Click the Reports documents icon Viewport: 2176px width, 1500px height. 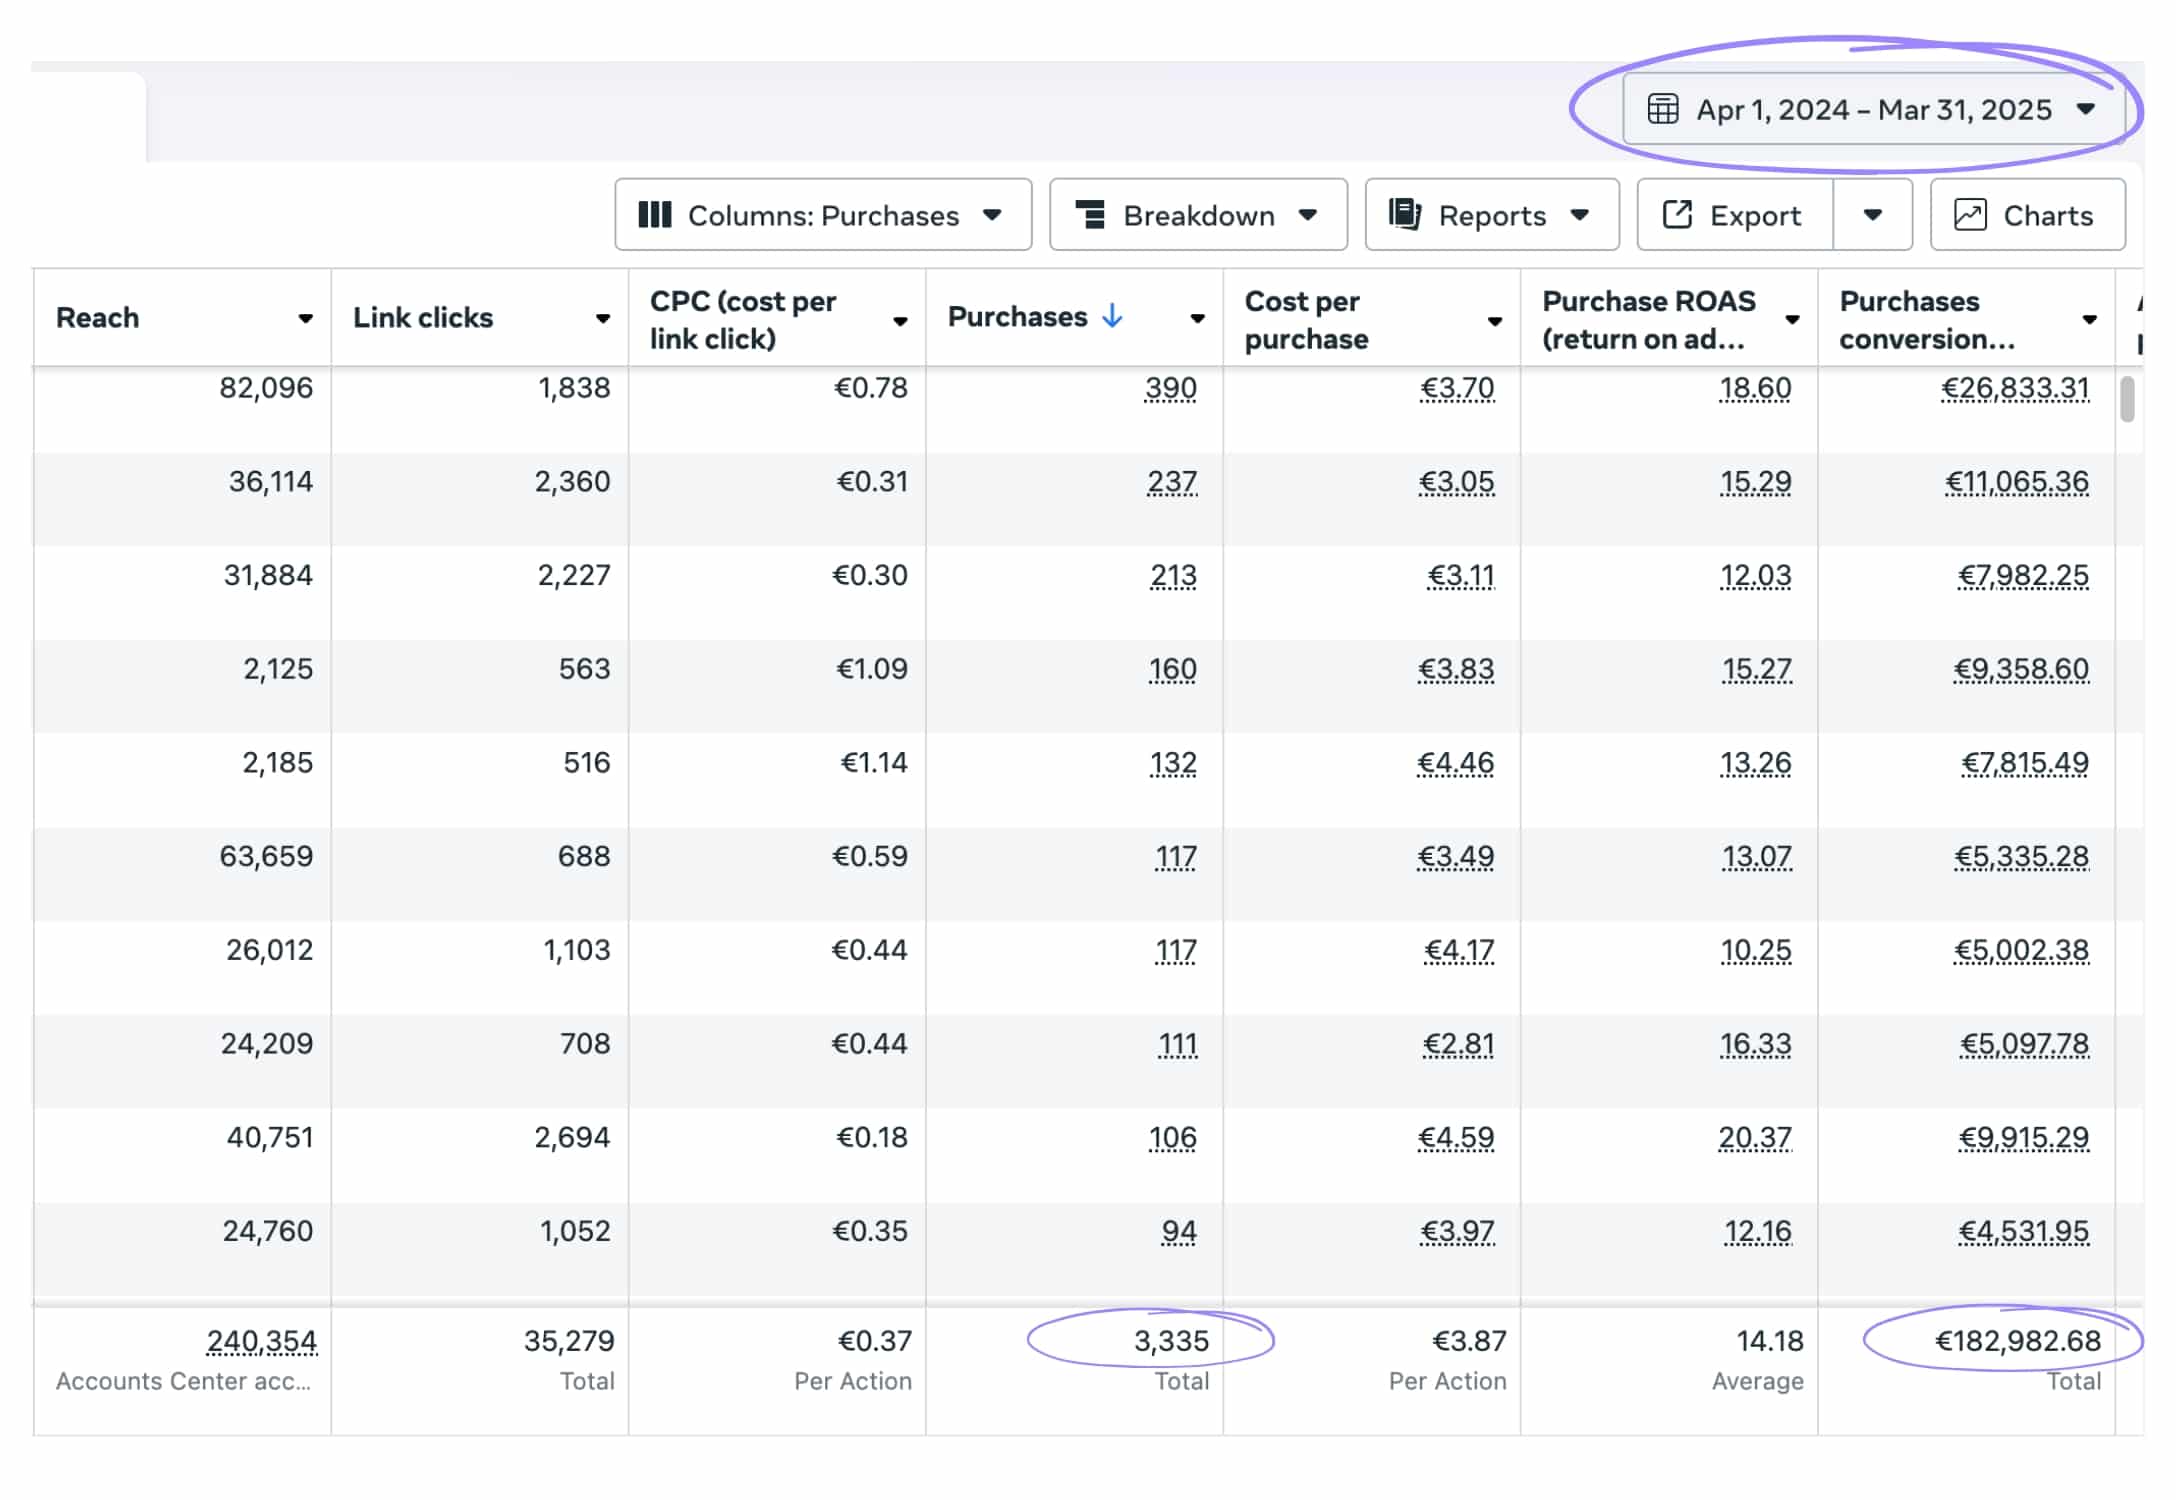pyautogui.click(x=1405, y=215)
